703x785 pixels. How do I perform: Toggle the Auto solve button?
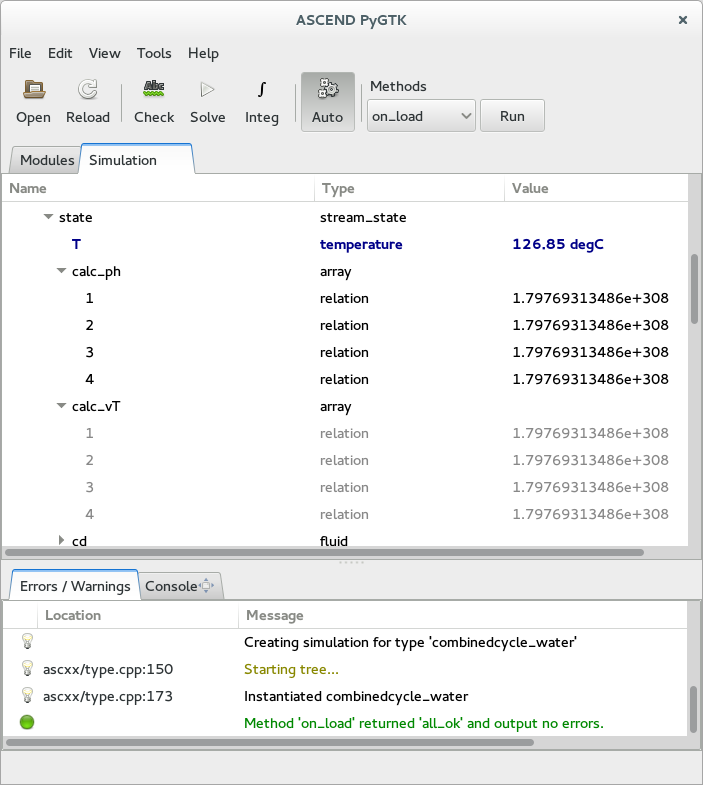point(327,101)
